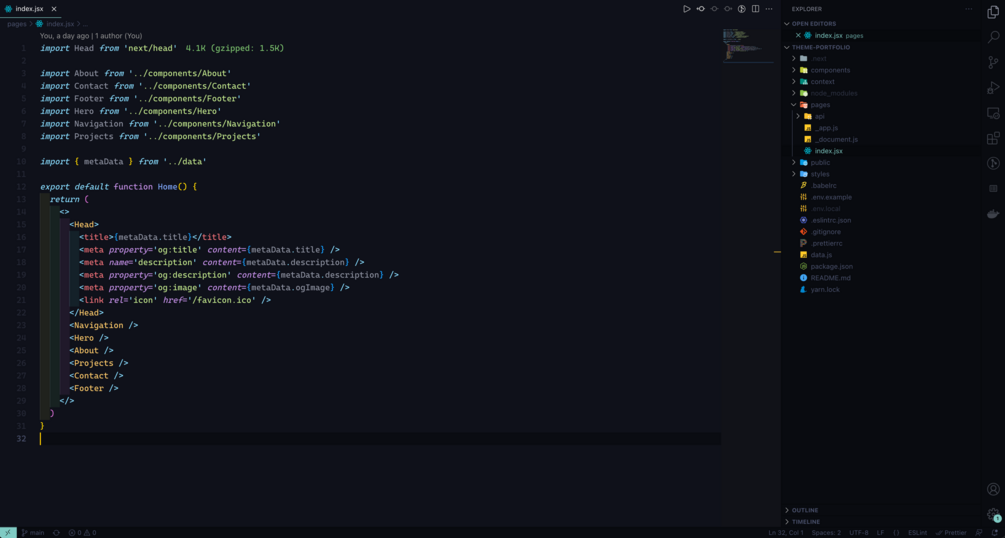Open the feedback icon in status bar

pos(979,533)
